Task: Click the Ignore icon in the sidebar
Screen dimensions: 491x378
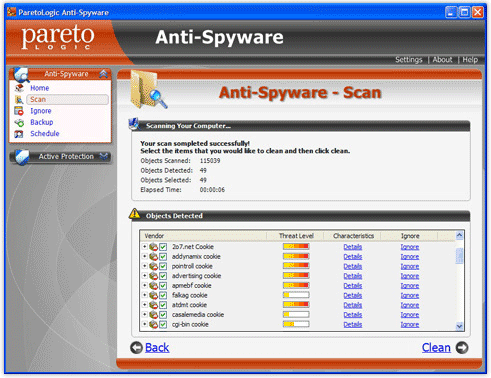Action: pos(19,111)
